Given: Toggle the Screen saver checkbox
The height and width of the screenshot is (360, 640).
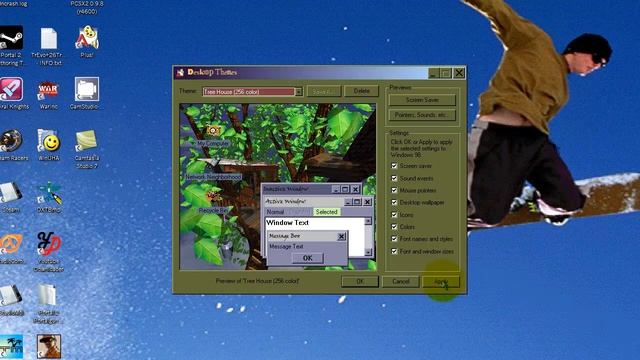Looking at the screenshot, I should pos(394,166).
